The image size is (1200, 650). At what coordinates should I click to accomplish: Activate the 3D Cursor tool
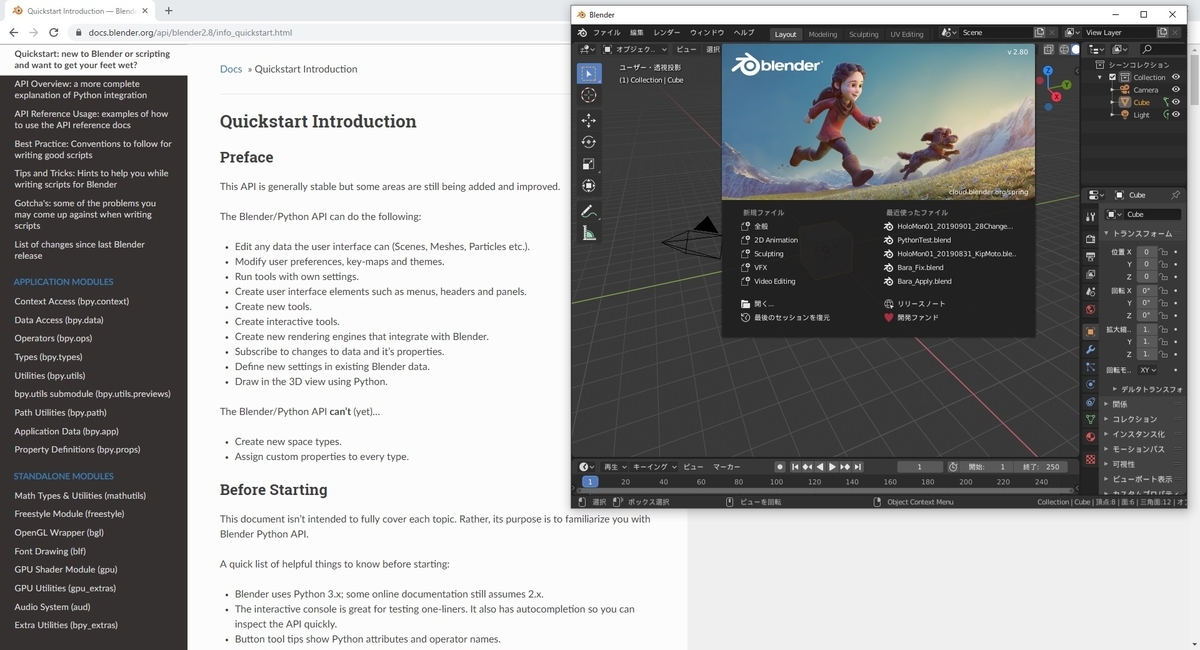click(589, 95)
